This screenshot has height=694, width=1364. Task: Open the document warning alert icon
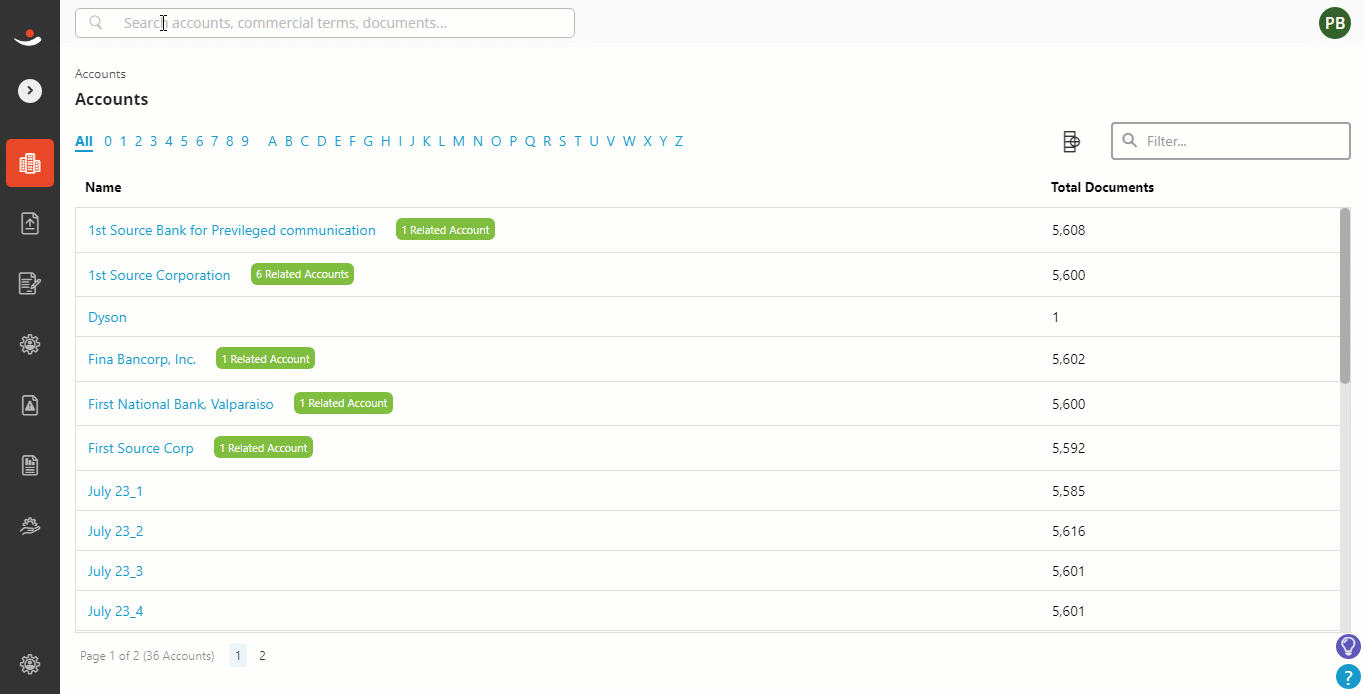tap(30, 405)
